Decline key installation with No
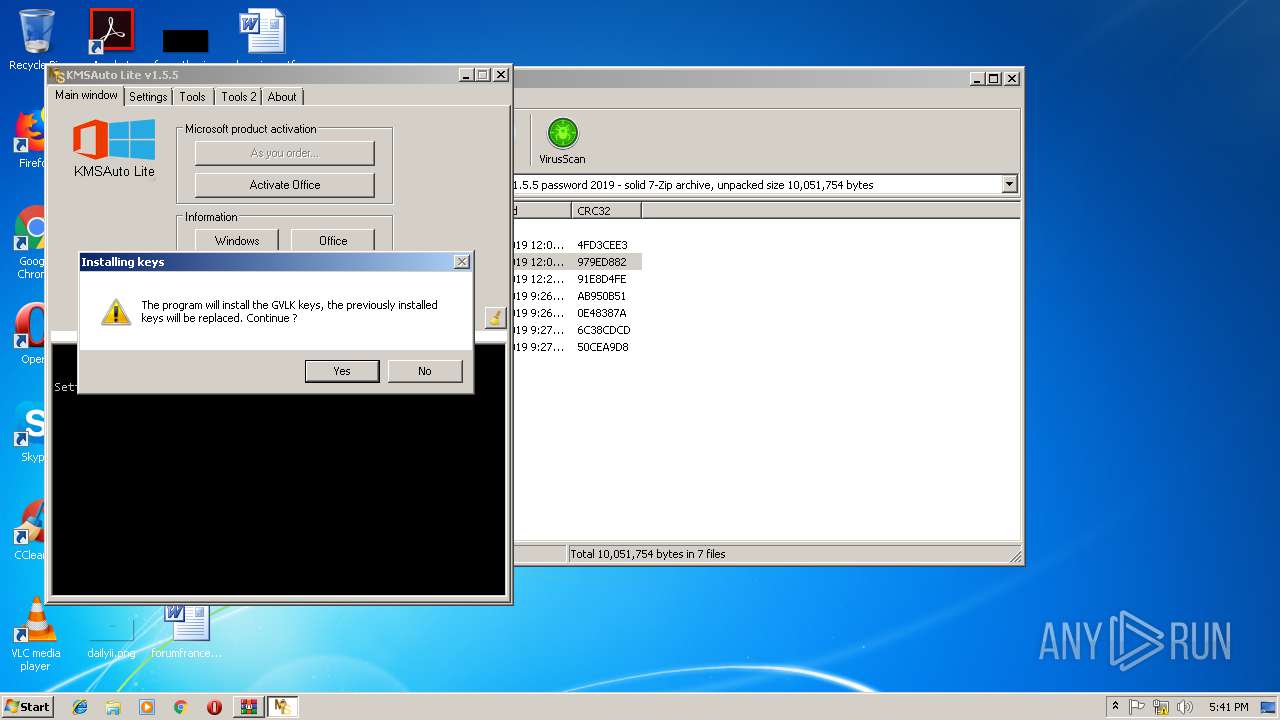1280x720 pixels. tap(425, 371)
